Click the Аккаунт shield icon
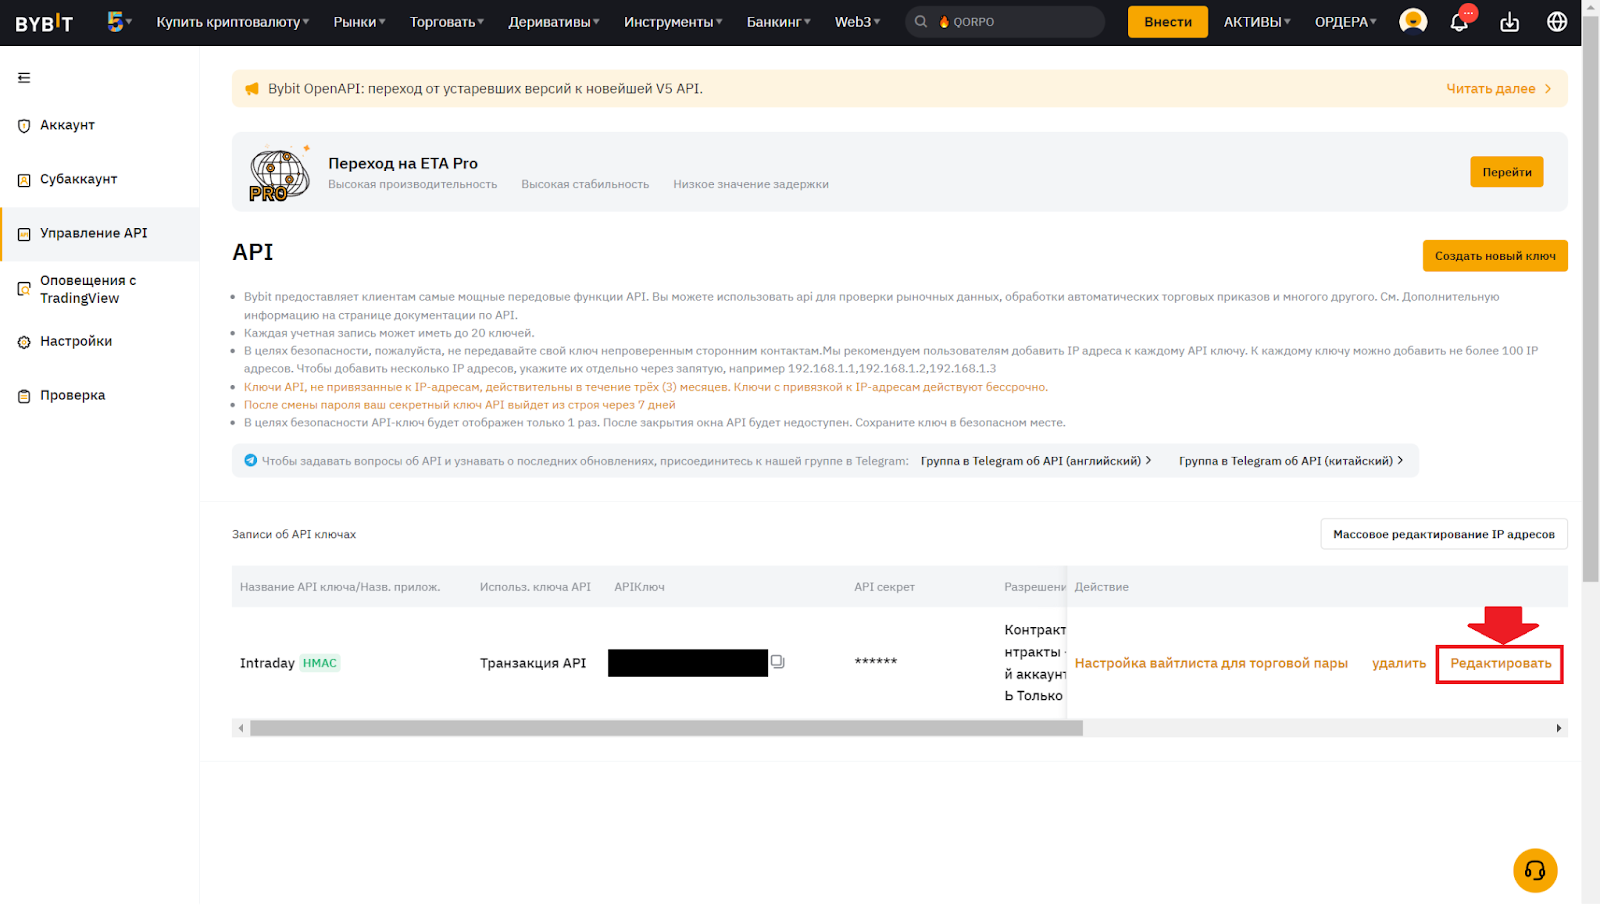Viewport: 1600px width, 905px height. click(x=24, y=126)
